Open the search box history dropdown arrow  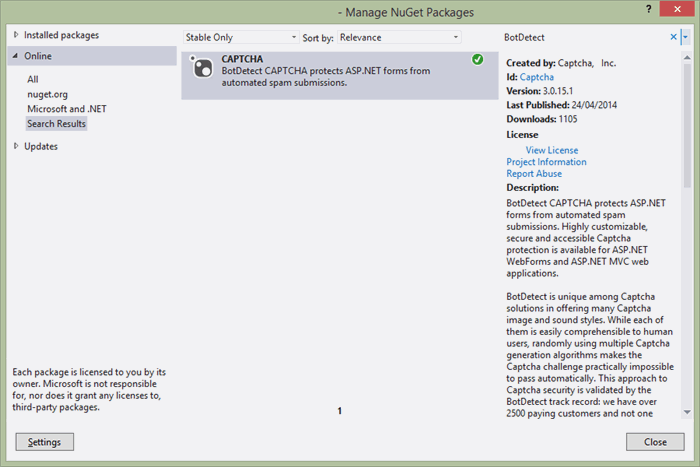pos(685,38)
